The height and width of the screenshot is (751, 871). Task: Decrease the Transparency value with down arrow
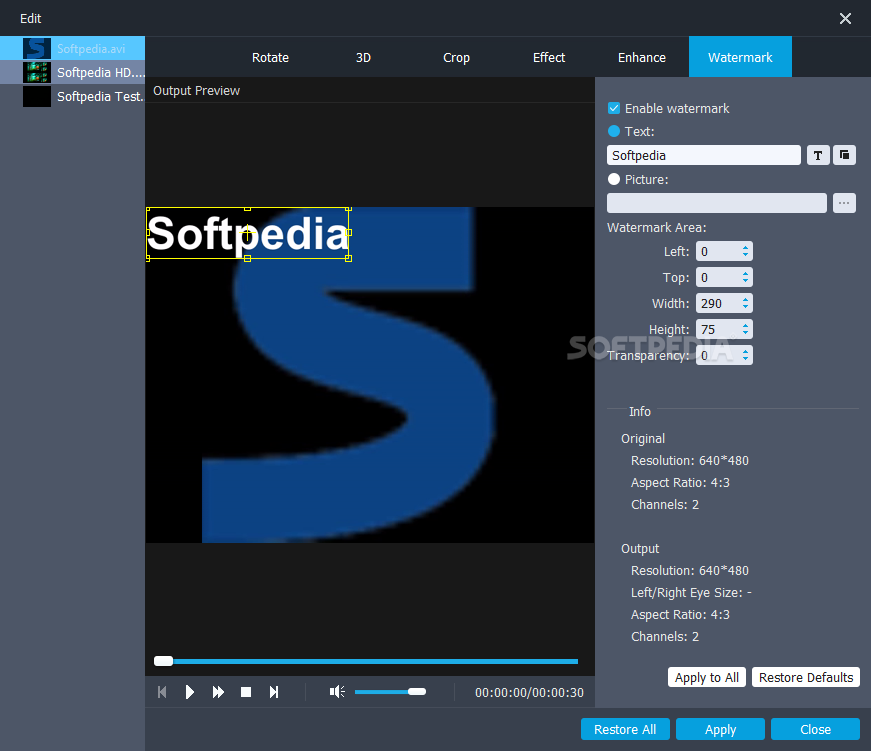click(x=745, y=359)
